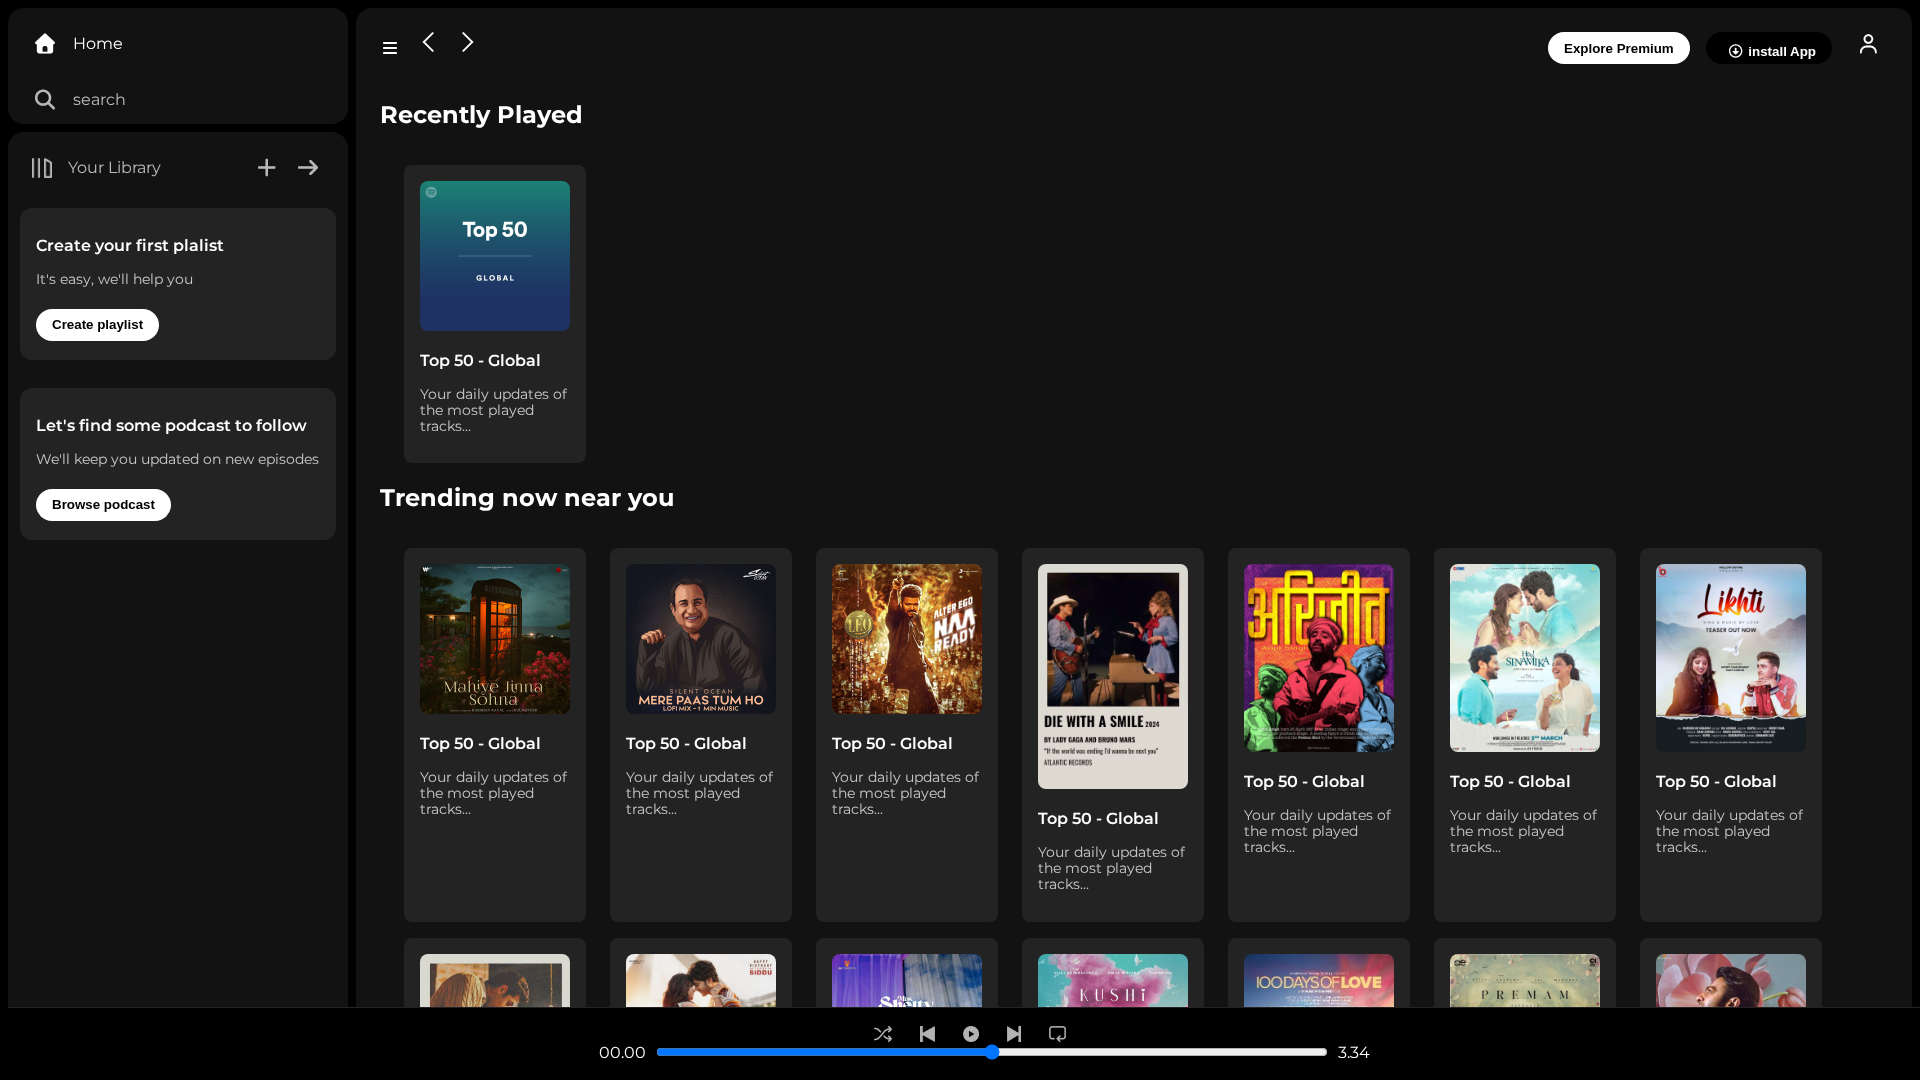The height and width of the screenshot is (1080, 1920).
Task: Go back with the left chevron
Action: (428, 42)
